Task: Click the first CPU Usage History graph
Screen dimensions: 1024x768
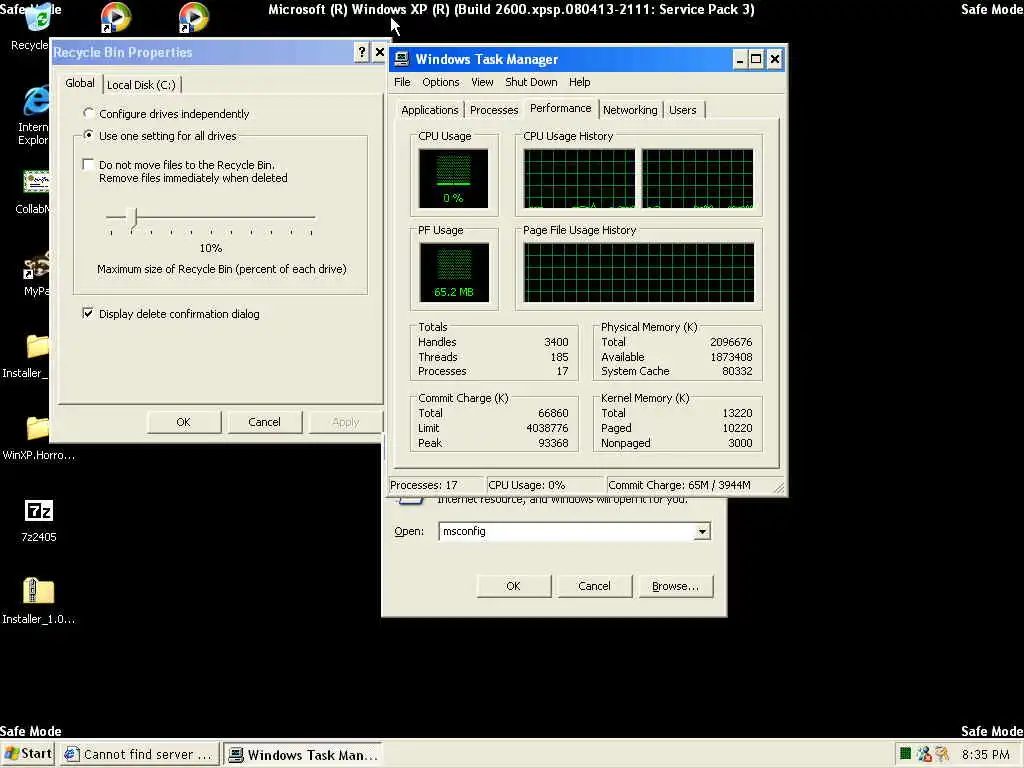Action: (579, 178)
